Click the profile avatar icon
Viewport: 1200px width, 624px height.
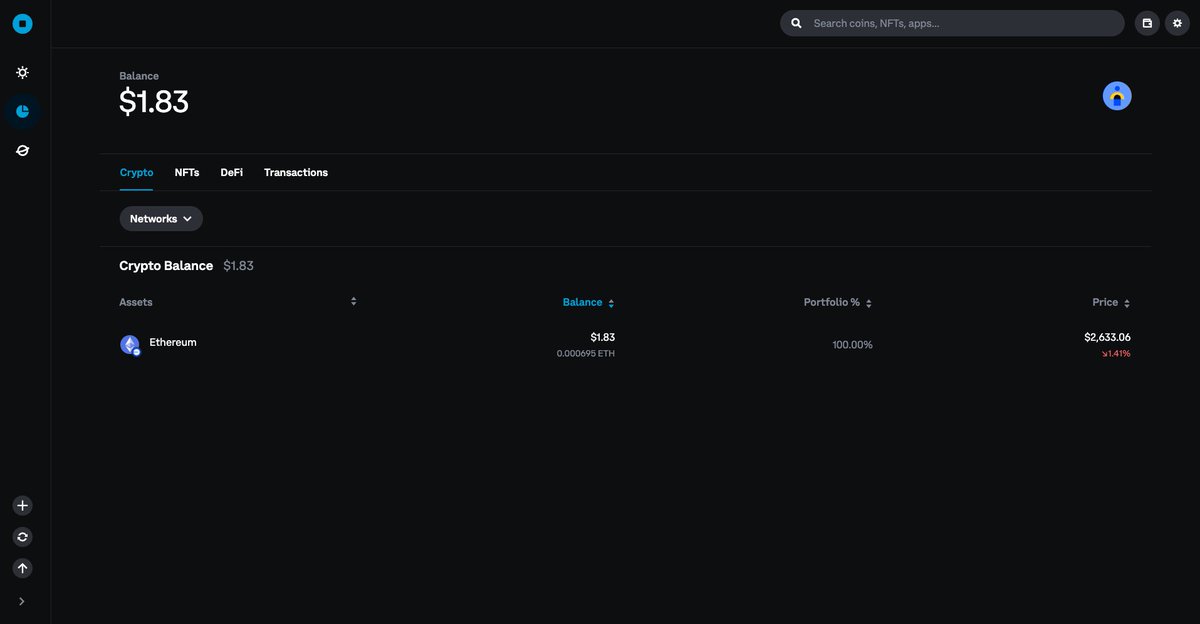(1117, 96)
